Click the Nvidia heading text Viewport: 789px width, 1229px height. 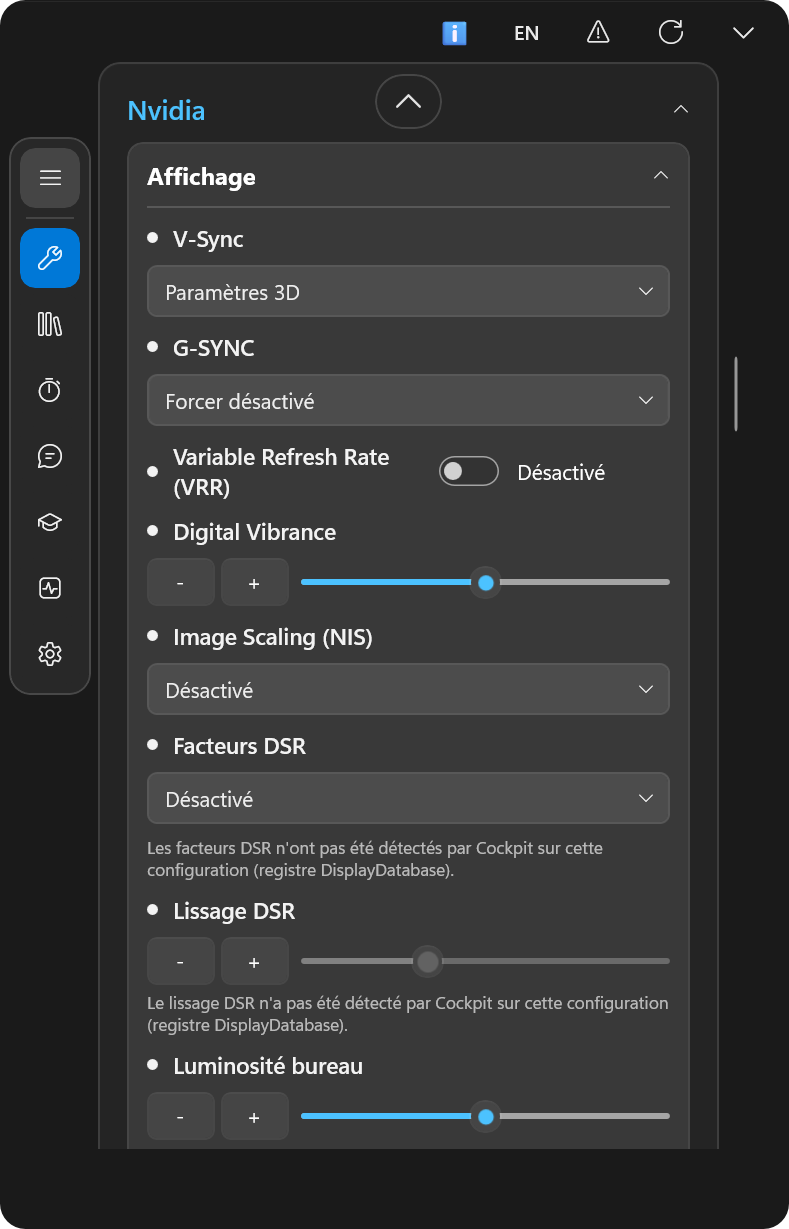pyautogui.click(x=166, y=110)
